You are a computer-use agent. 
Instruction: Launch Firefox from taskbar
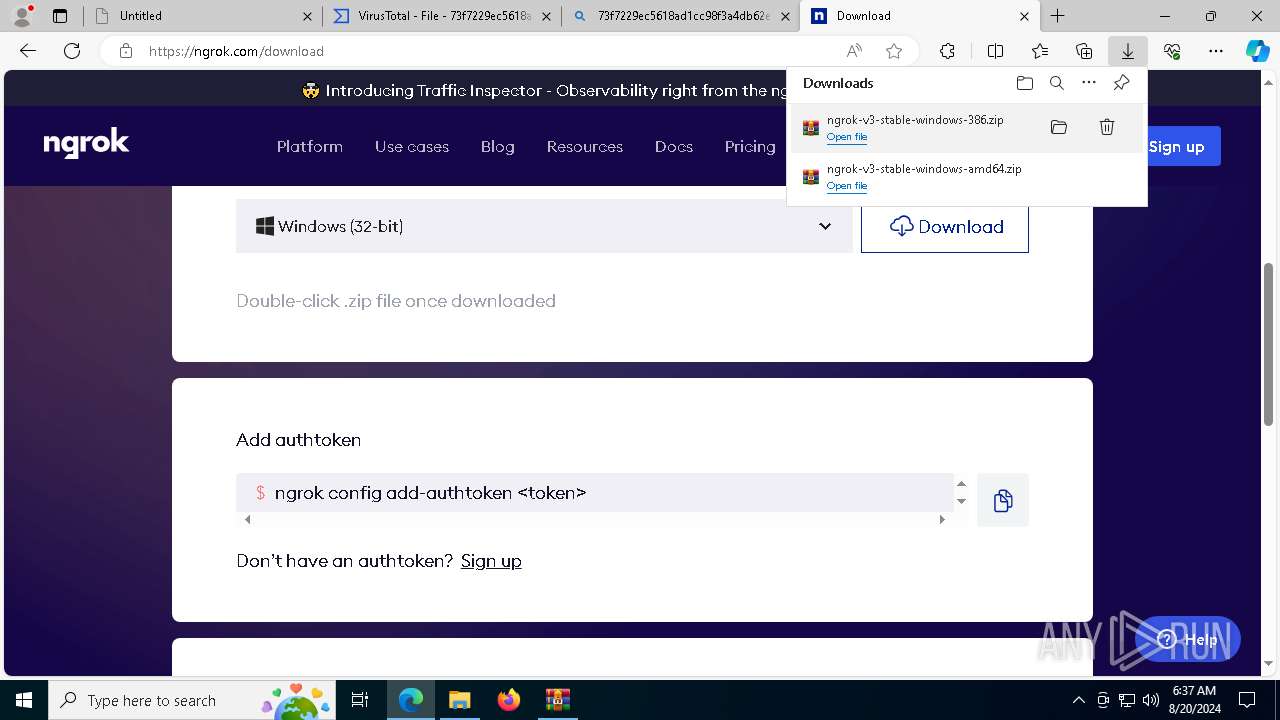509,700
